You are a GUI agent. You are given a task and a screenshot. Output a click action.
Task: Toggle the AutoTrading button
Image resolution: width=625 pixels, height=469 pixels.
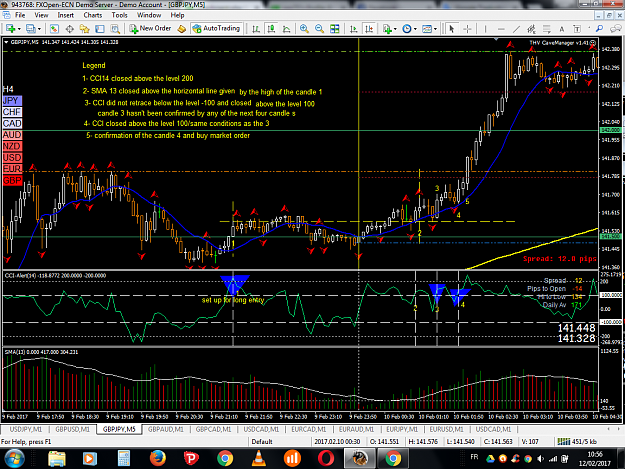(x=216, y=29)
